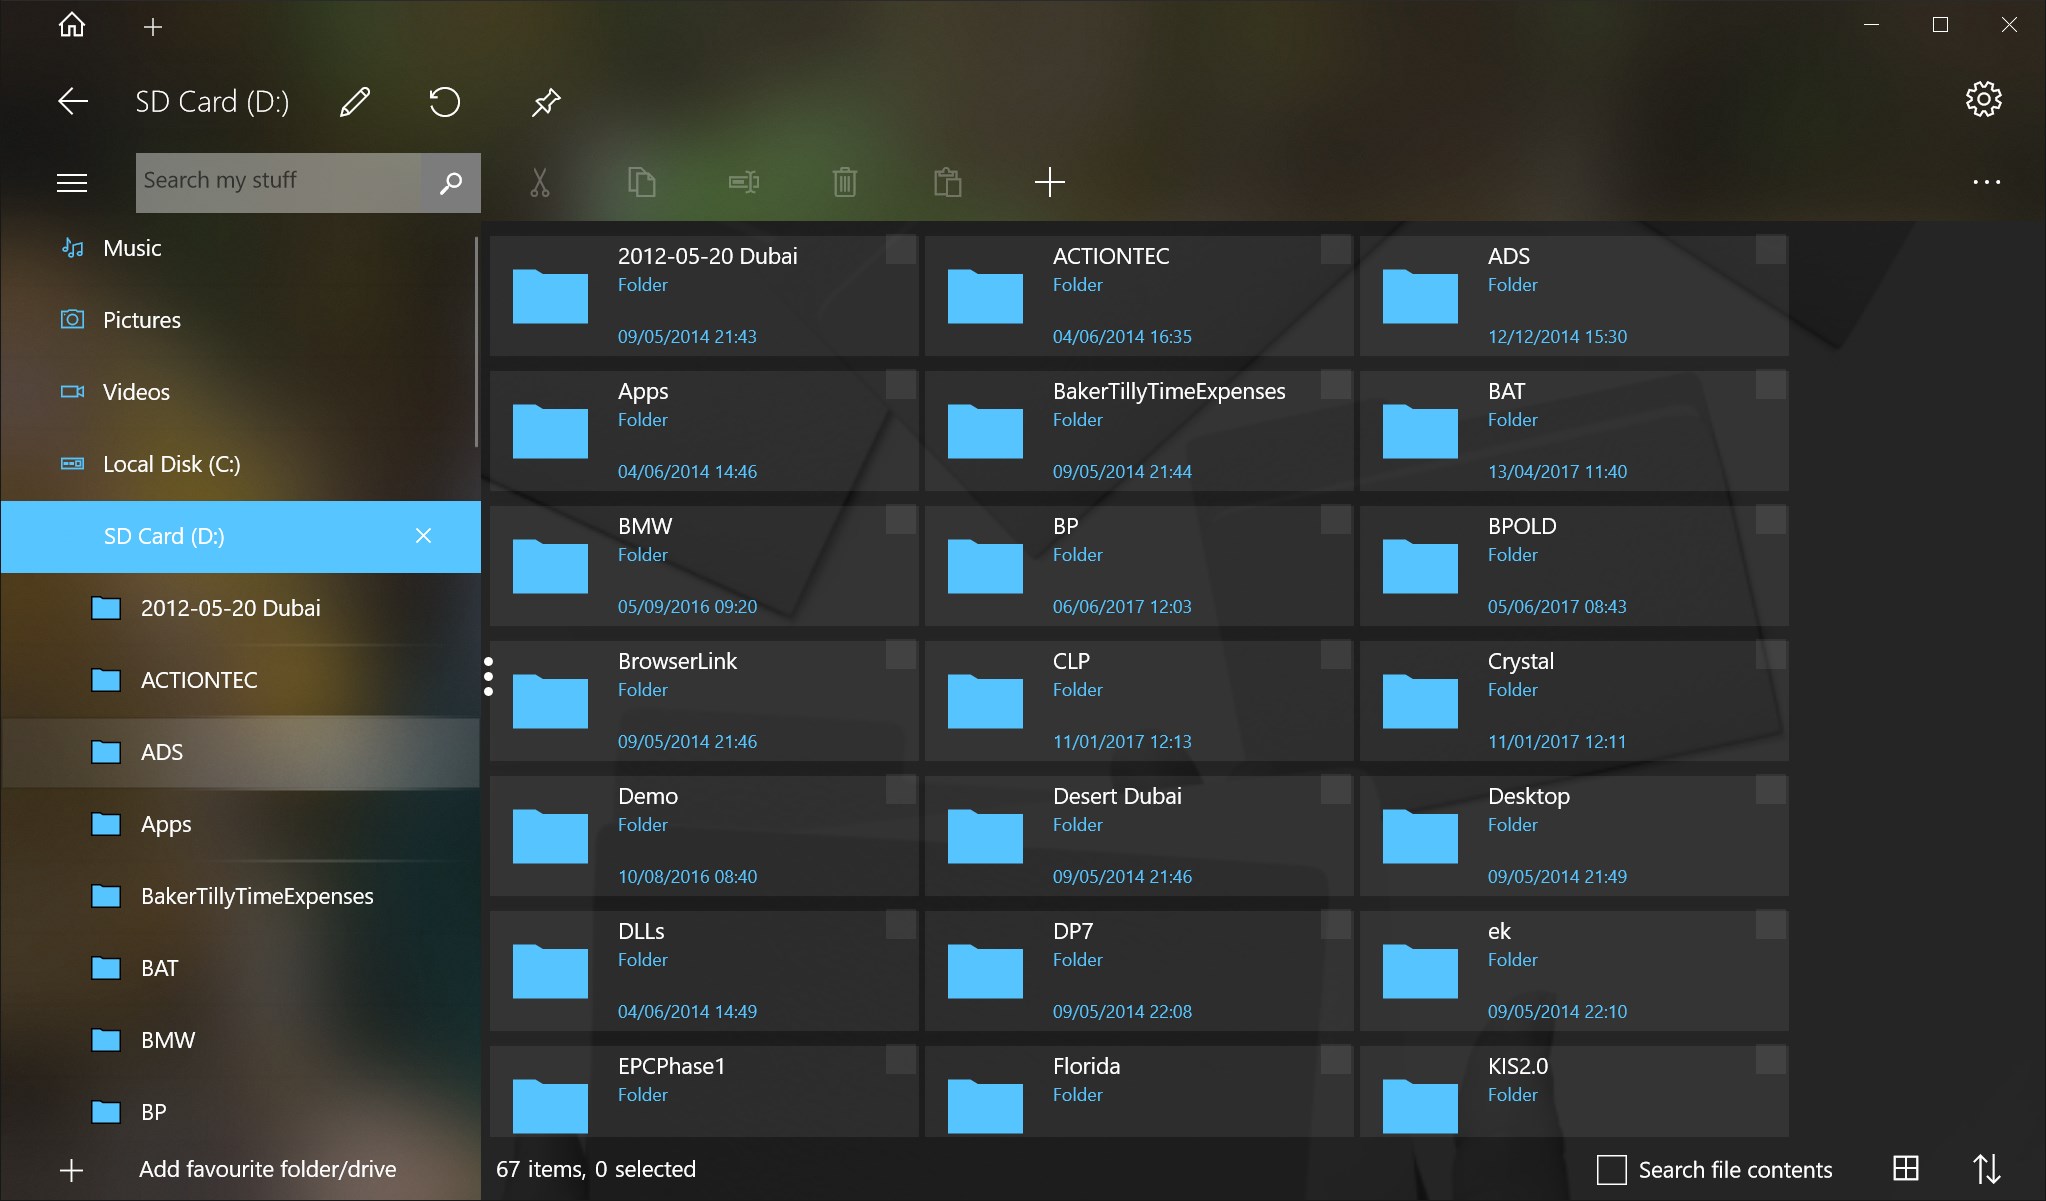The width and height of the screenshot is (2046, 1201).
Task: Enable the Search file contents checkbox
Action: 1612,1169
